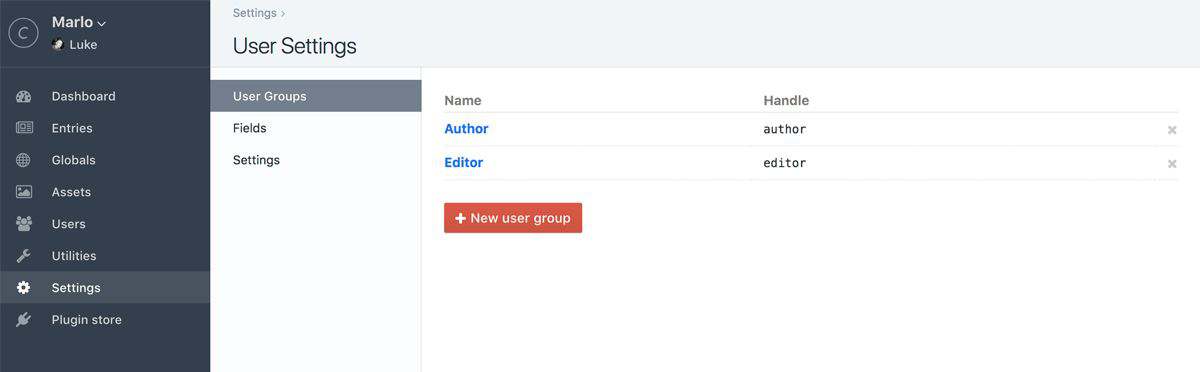Click the New user group button
This screenshot has height=372, width=1200.
click(513, 218)
